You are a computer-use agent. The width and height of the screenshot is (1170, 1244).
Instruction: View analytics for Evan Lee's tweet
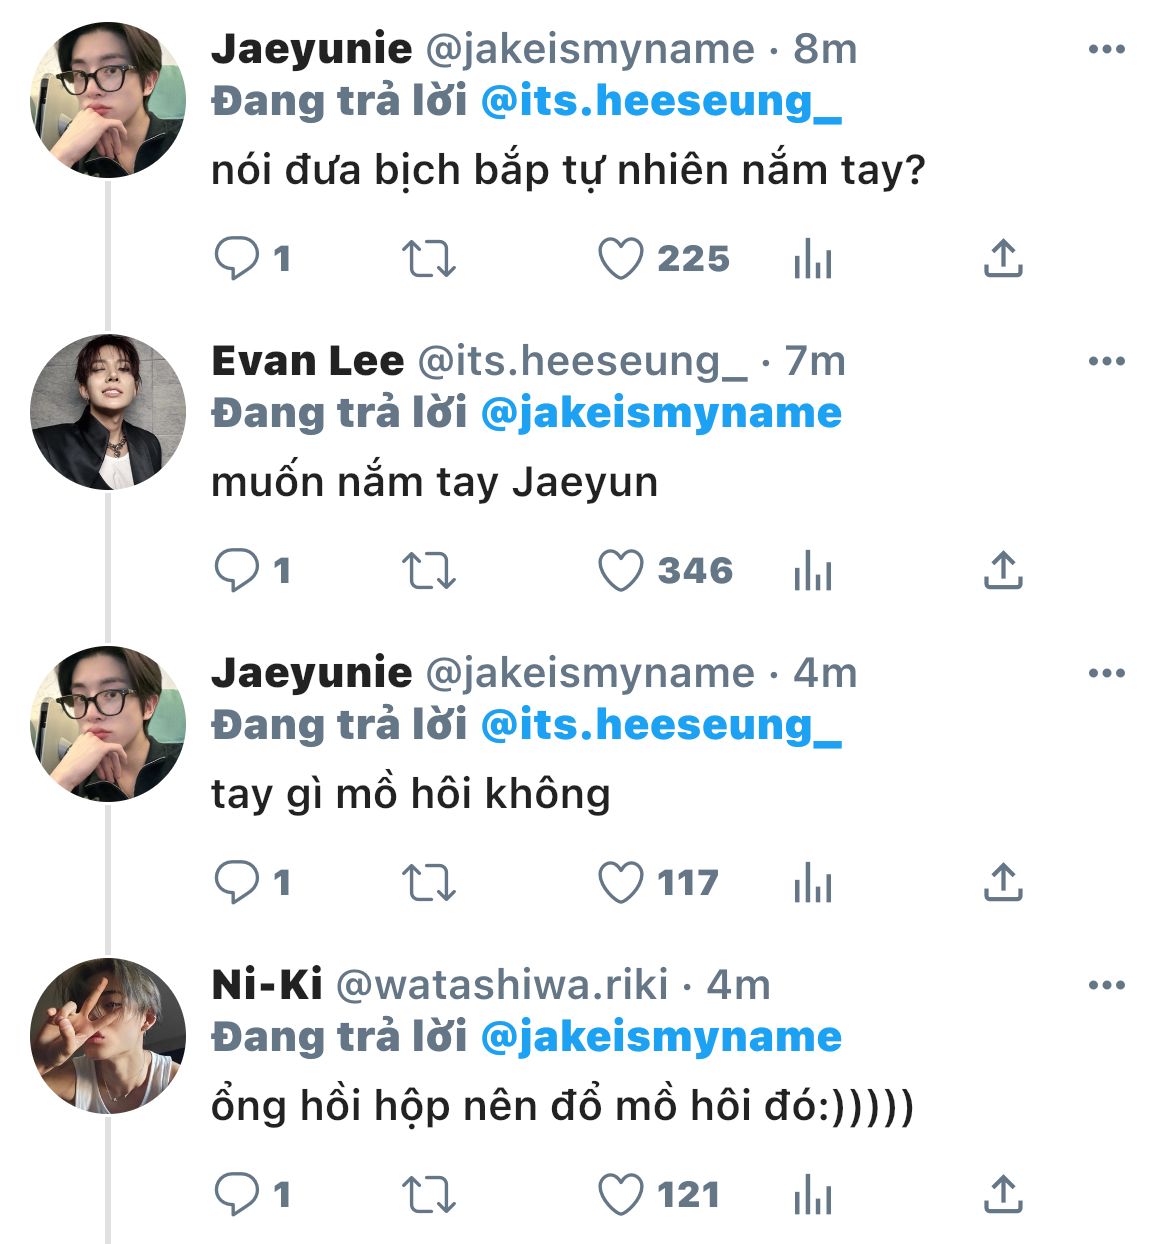(812, 571)
